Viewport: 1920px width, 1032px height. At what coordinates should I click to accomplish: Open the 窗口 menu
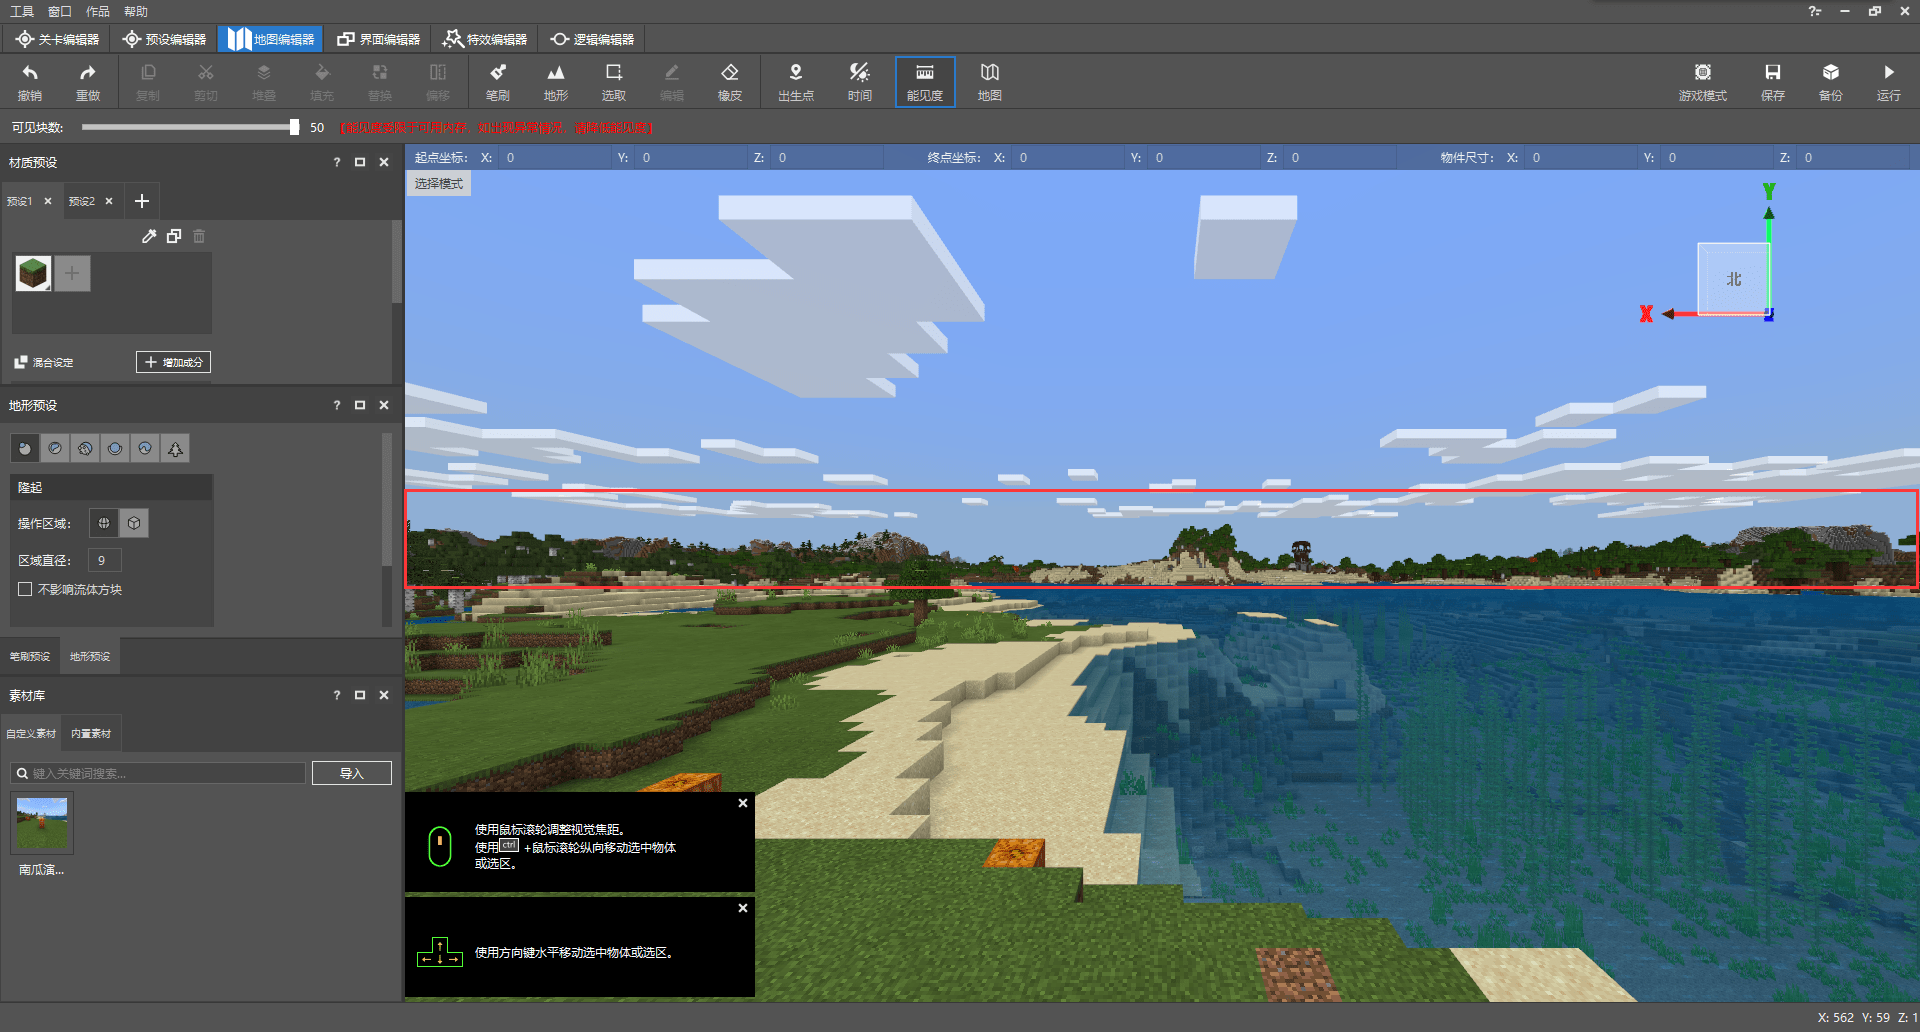tap(60, 11)
